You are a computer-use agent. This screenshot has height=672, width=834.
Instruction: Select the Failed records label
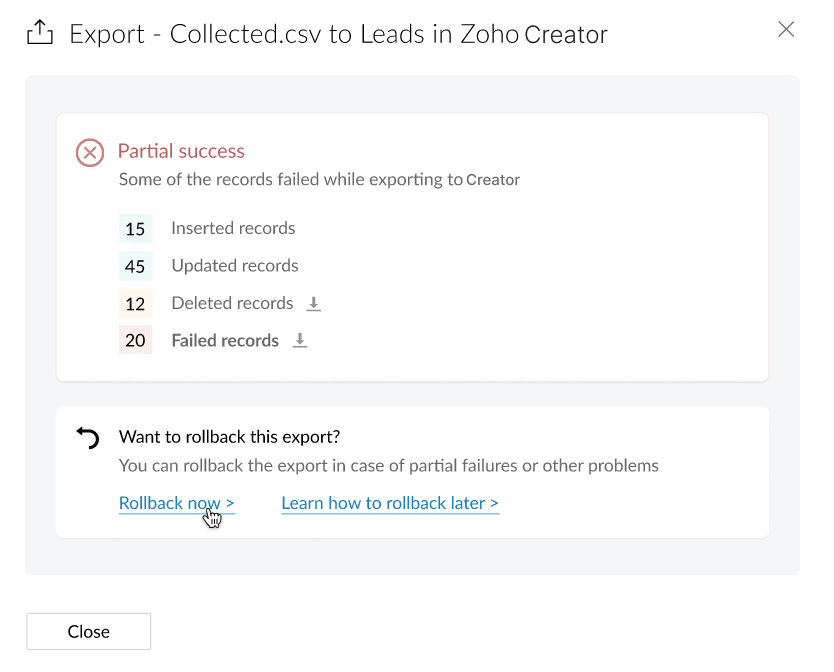tap(225, 341)
